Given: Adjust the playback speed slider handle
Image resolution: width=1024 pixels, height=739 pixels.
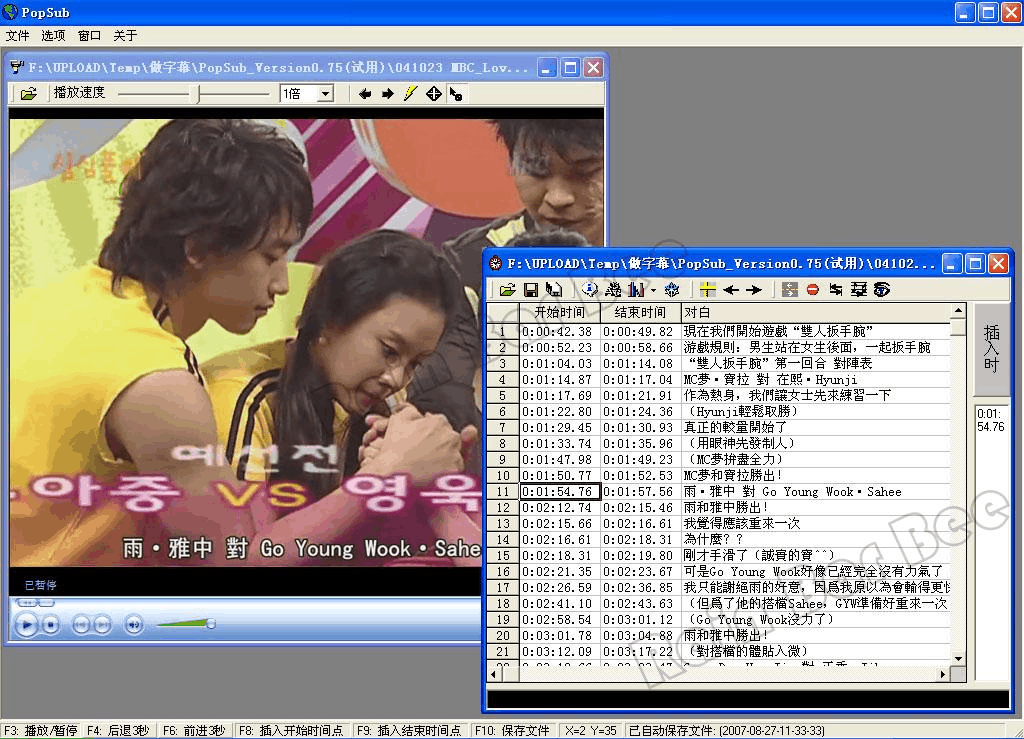Looking at the screenshot, I should point(199,94).
